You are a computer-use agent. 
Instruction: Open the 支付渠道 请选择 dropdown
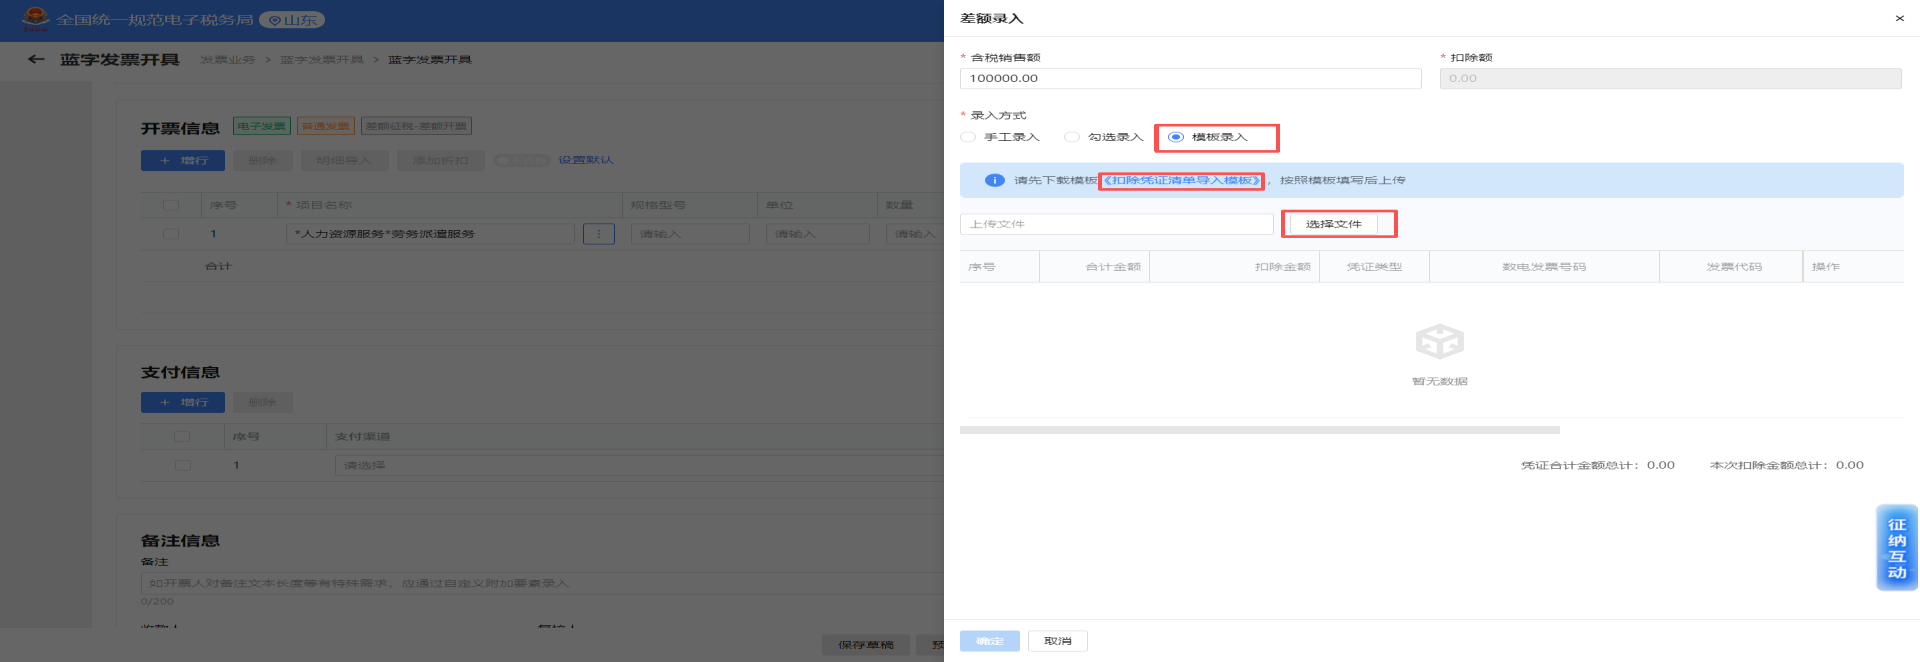pyautogui.click(x=640, y=465)
